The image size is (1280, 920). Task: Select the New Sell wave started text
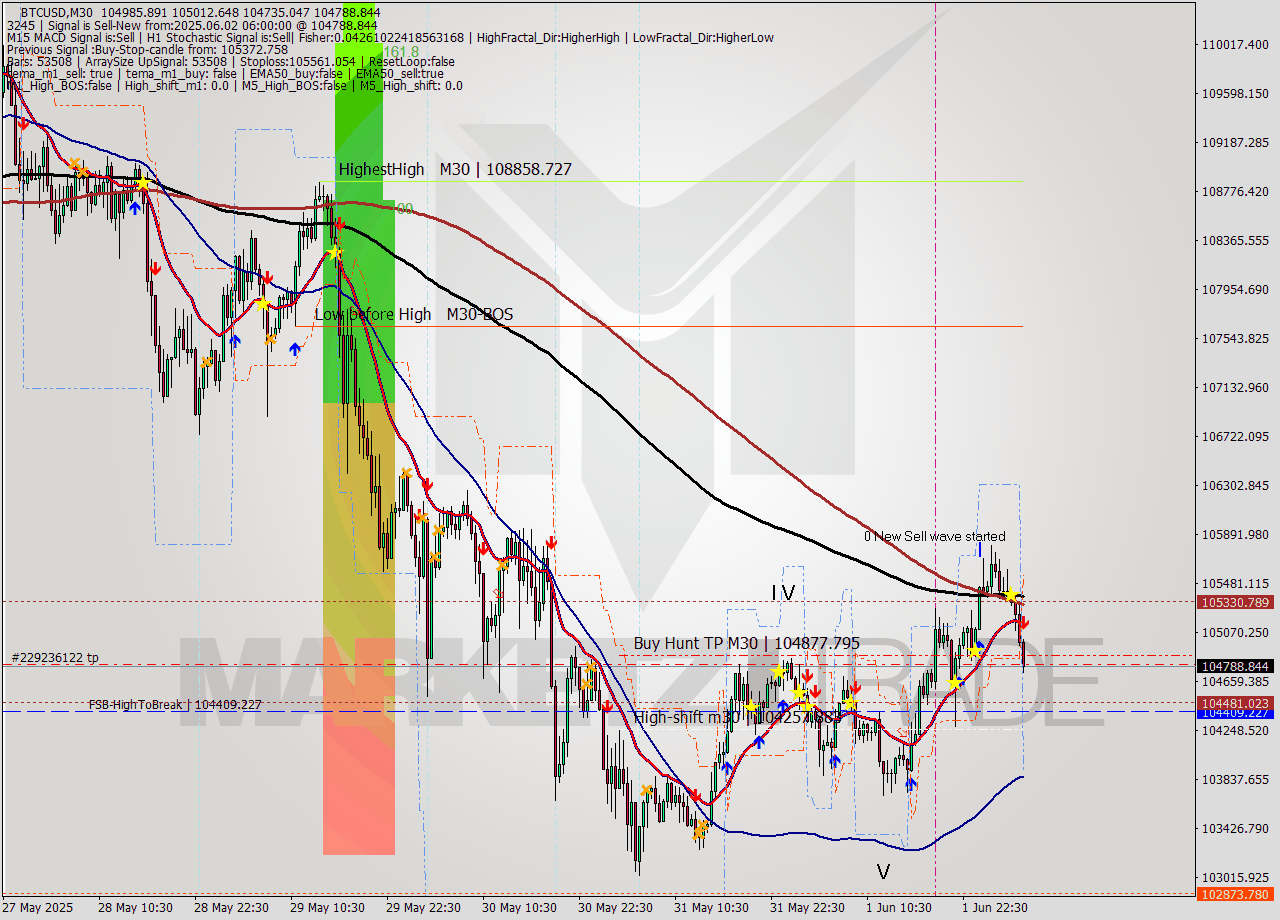(935, 536)
